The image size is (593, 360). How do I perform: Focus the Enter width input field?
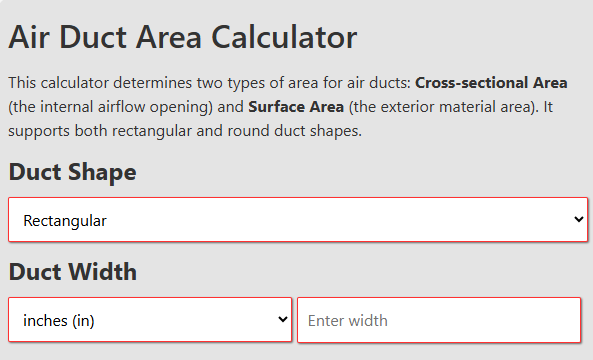point(439,320)
